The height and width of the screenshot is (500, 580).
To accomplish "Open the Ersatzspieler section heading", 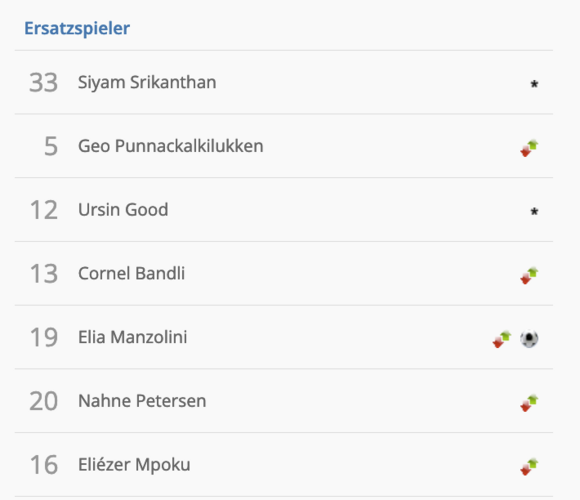I will (77, 28).
